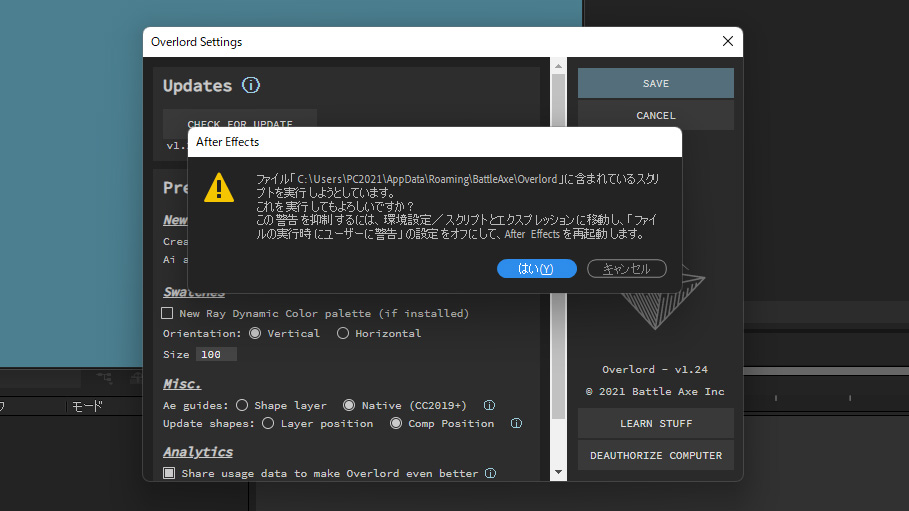Choose Native (CC2019+) for Ae guides

pyautogui.click(x=349, y=405)
